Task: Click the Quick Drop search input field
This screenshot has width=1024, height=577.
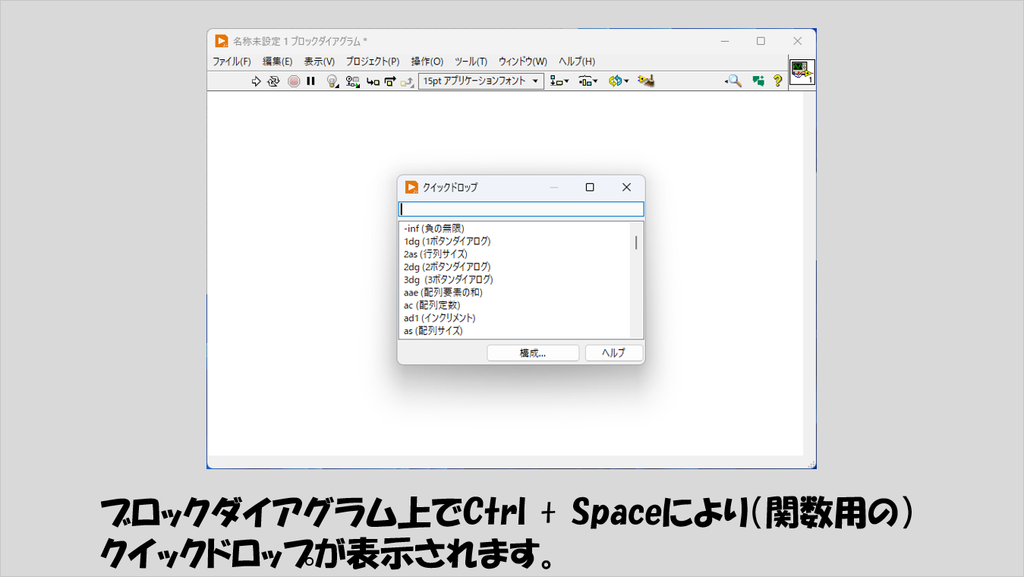Action: tap(521, 209)
